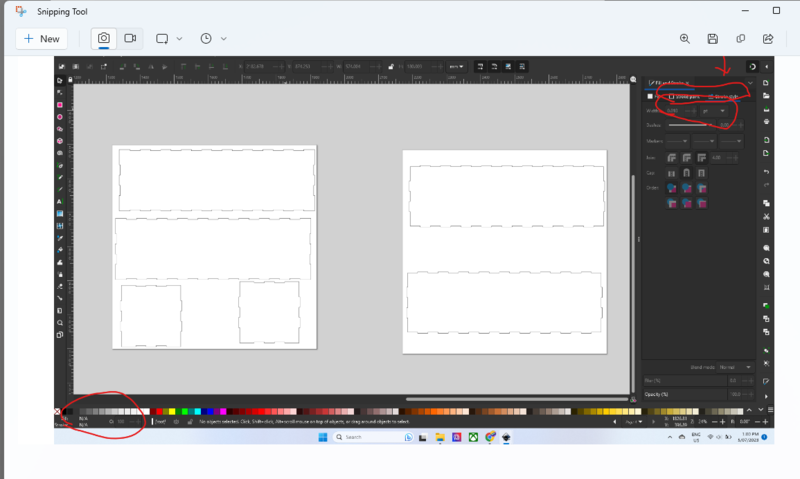Expand the dock panel chevron menu
This screenshot has height=479, width=800.
750,83
